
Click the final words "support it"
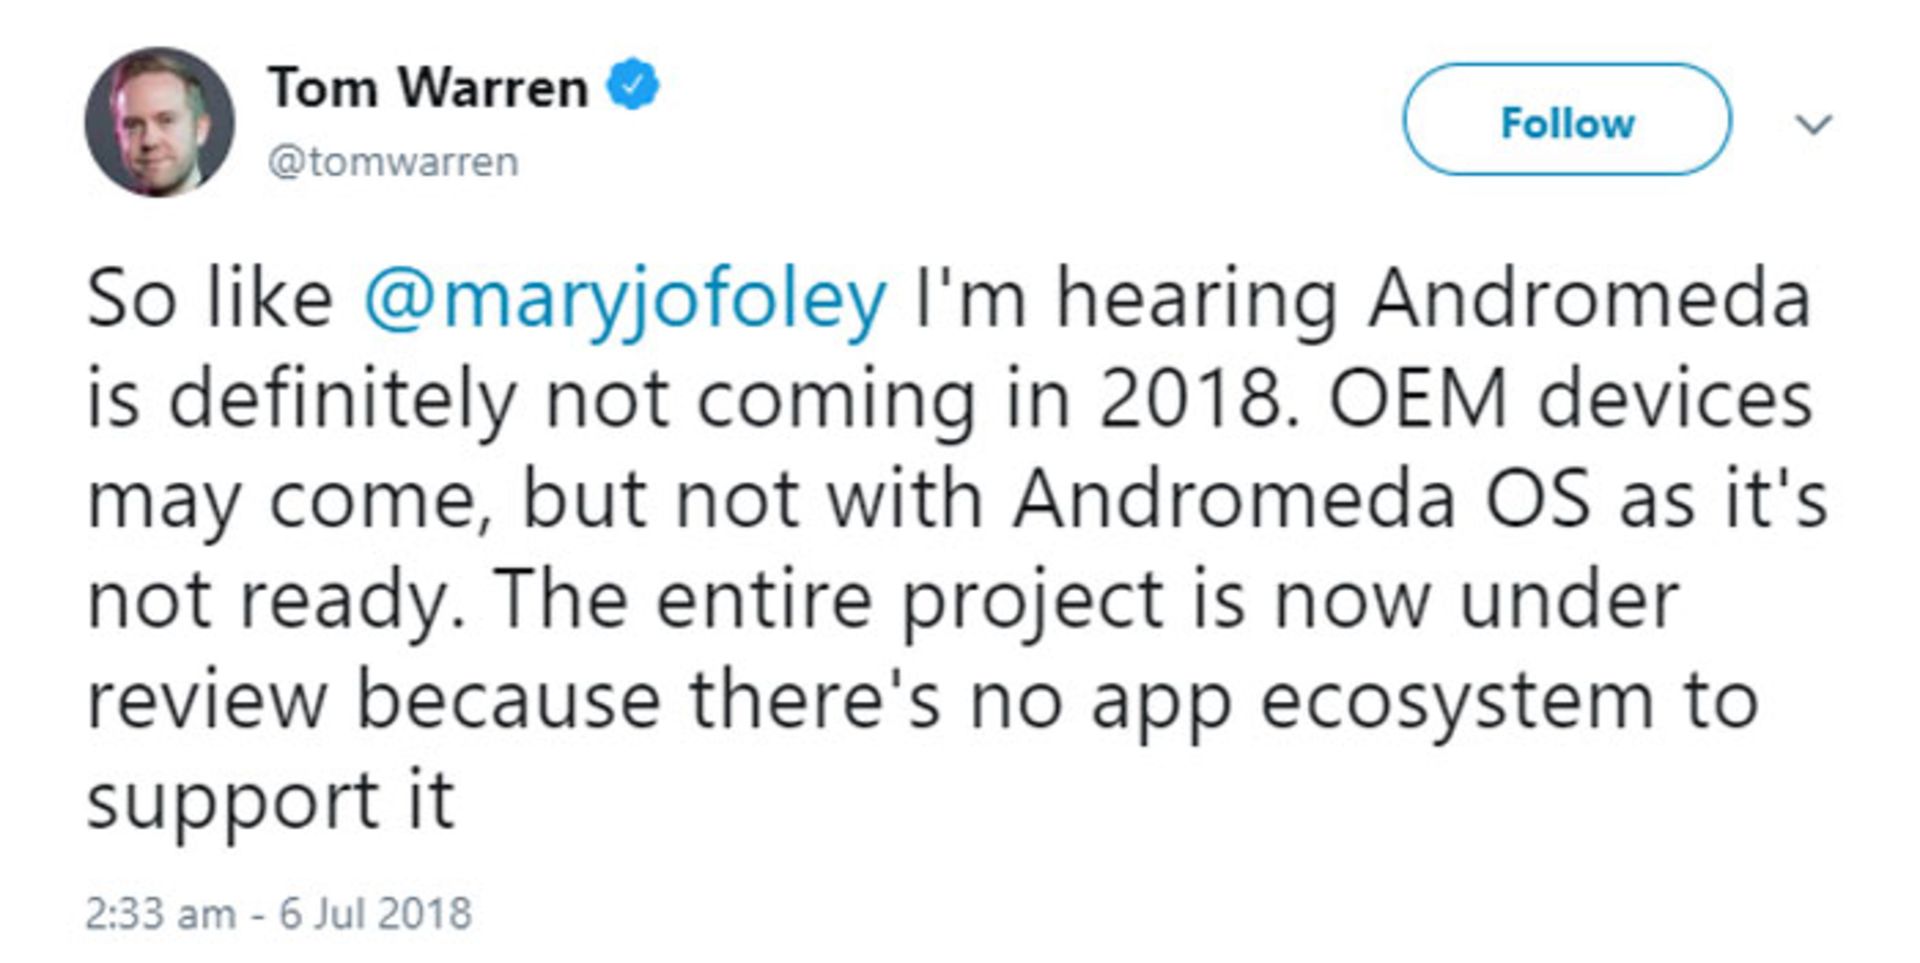[x=271, y=802]
